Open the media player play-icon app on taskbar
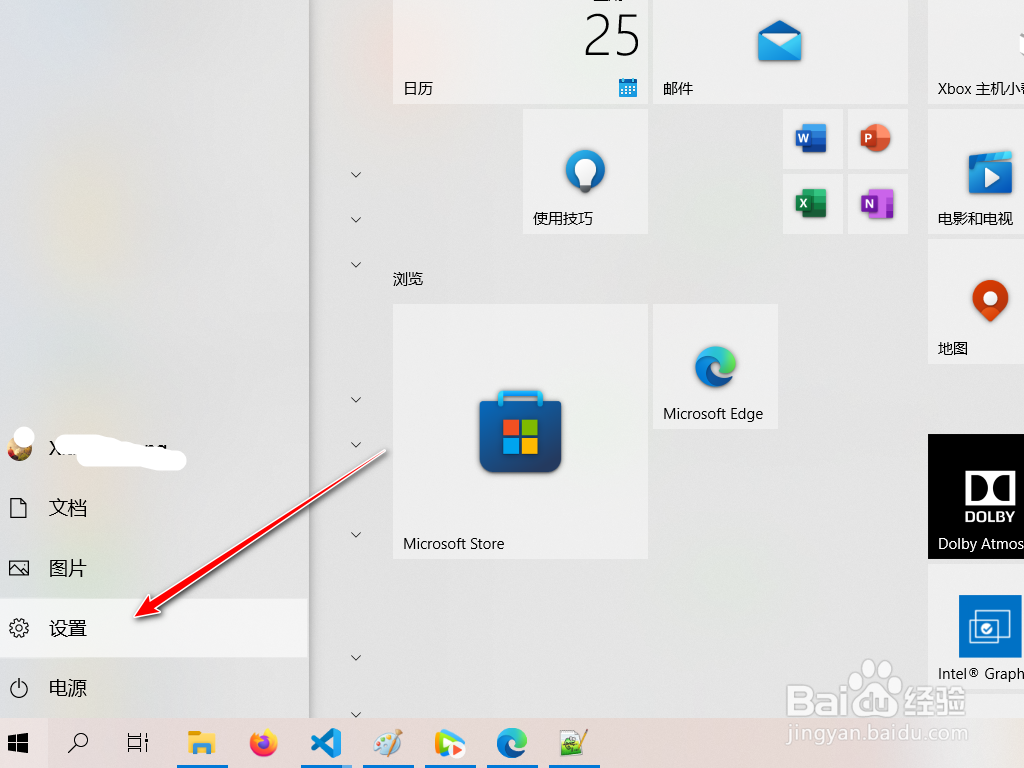This screenshot has width=1024, height=768. click(450, 743)
